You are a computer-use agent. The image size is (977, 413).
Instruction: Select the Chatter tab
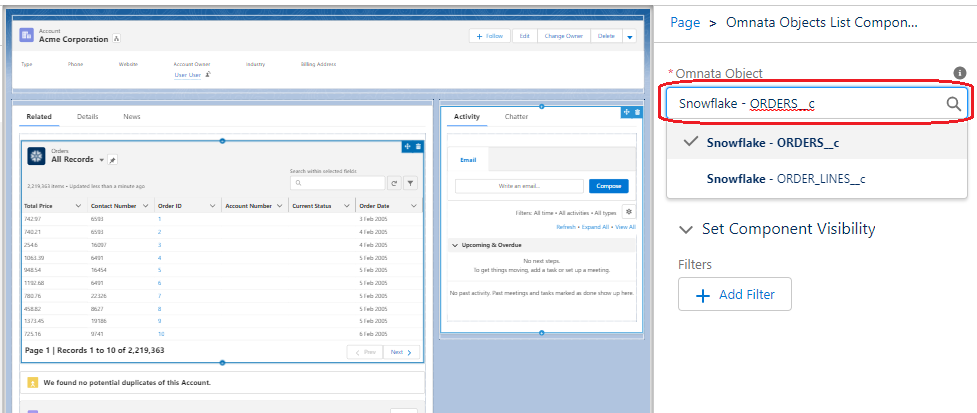pyautogui.click(x=517, y=116)
